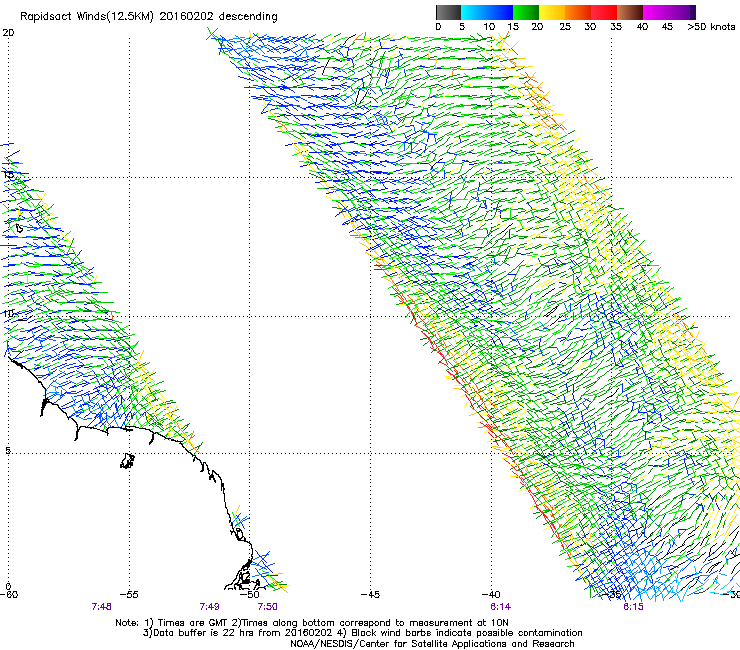Click the 'Data buffer is 22 hrs' note line
Screen dimensions: 740x650
362,633
